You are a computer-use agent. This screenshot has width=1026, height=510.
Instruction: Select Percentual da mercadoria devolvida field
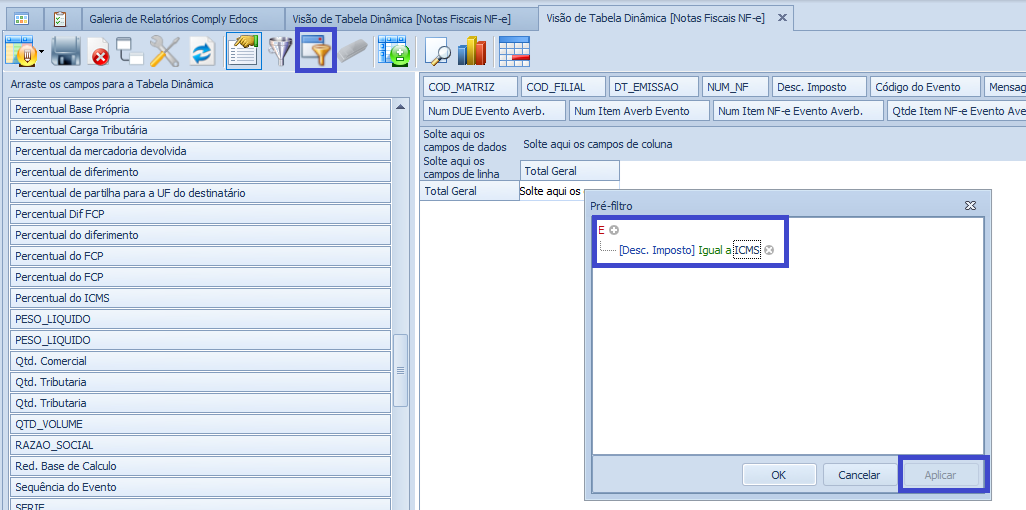click(200, 151)
